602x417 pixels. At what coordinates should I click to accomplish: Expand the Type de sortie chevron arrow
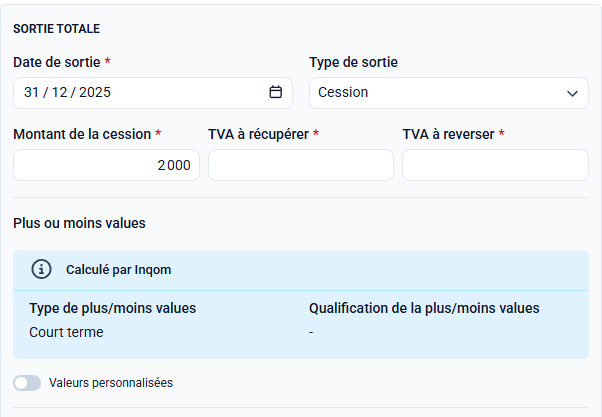573,93
